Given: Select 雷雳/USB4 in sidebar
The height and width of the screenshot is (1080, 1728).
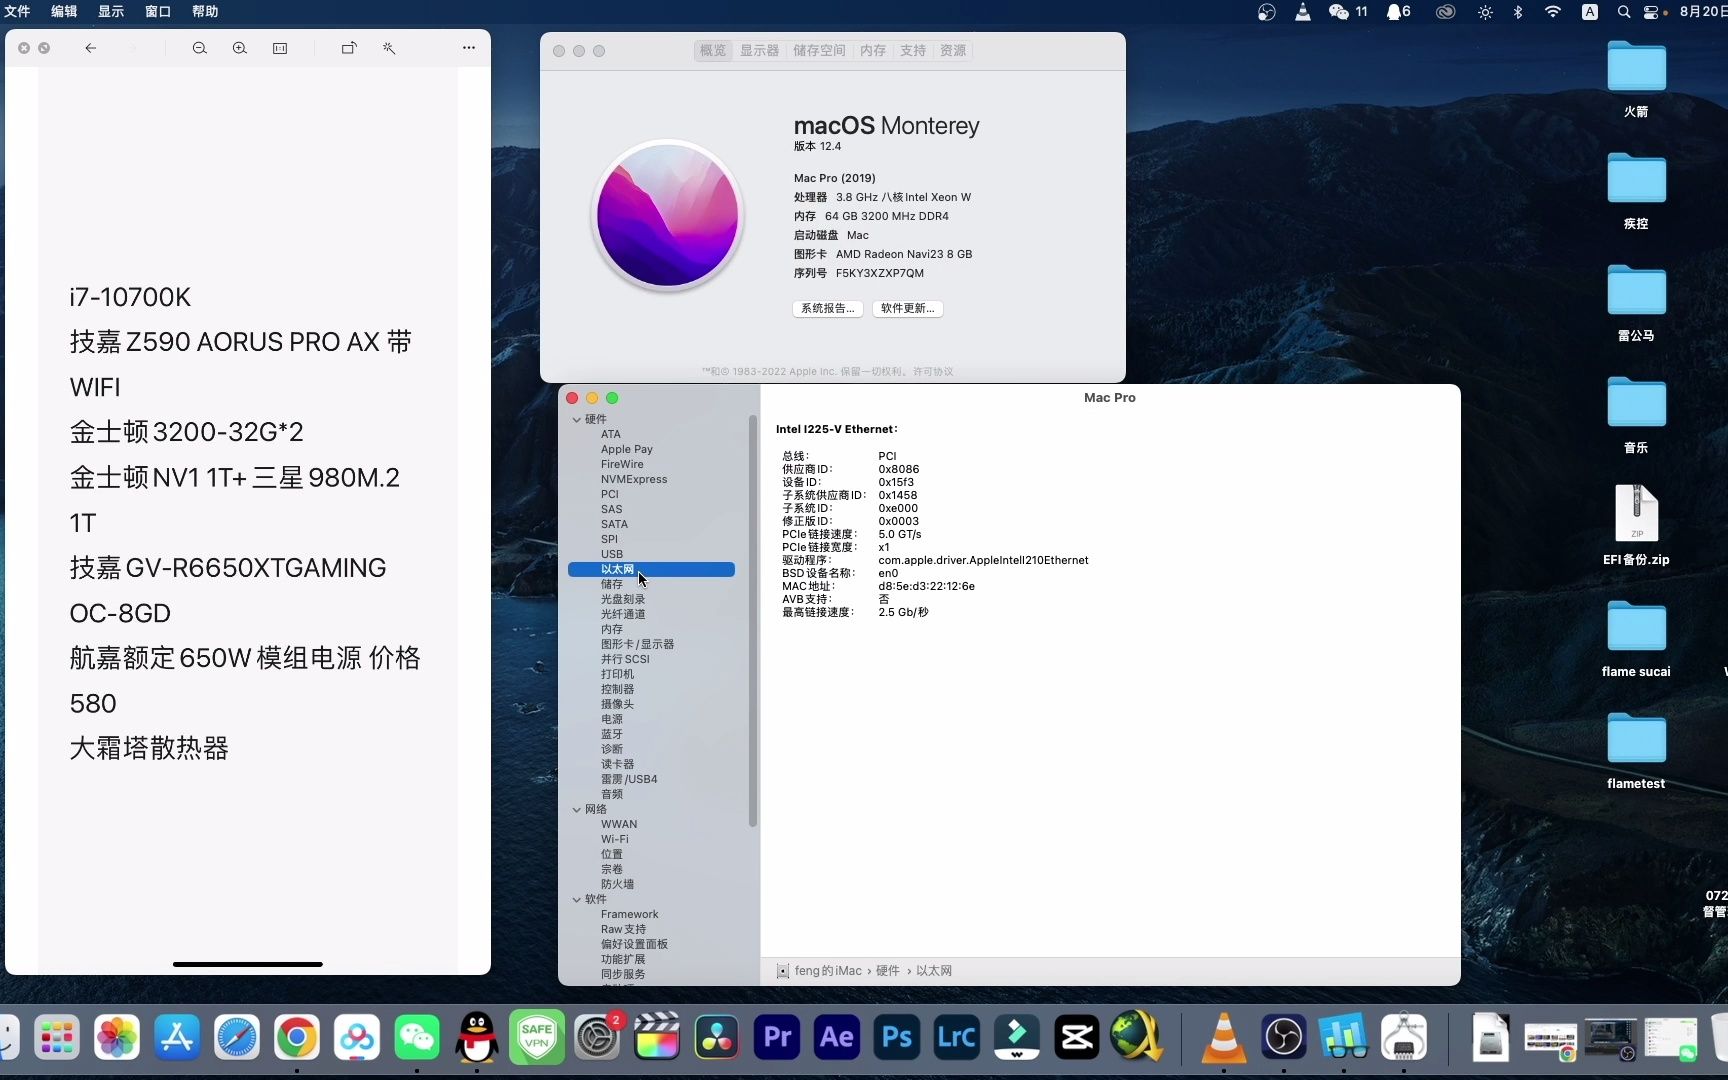Looking at the screenshot, I should [x=629, y=779].
